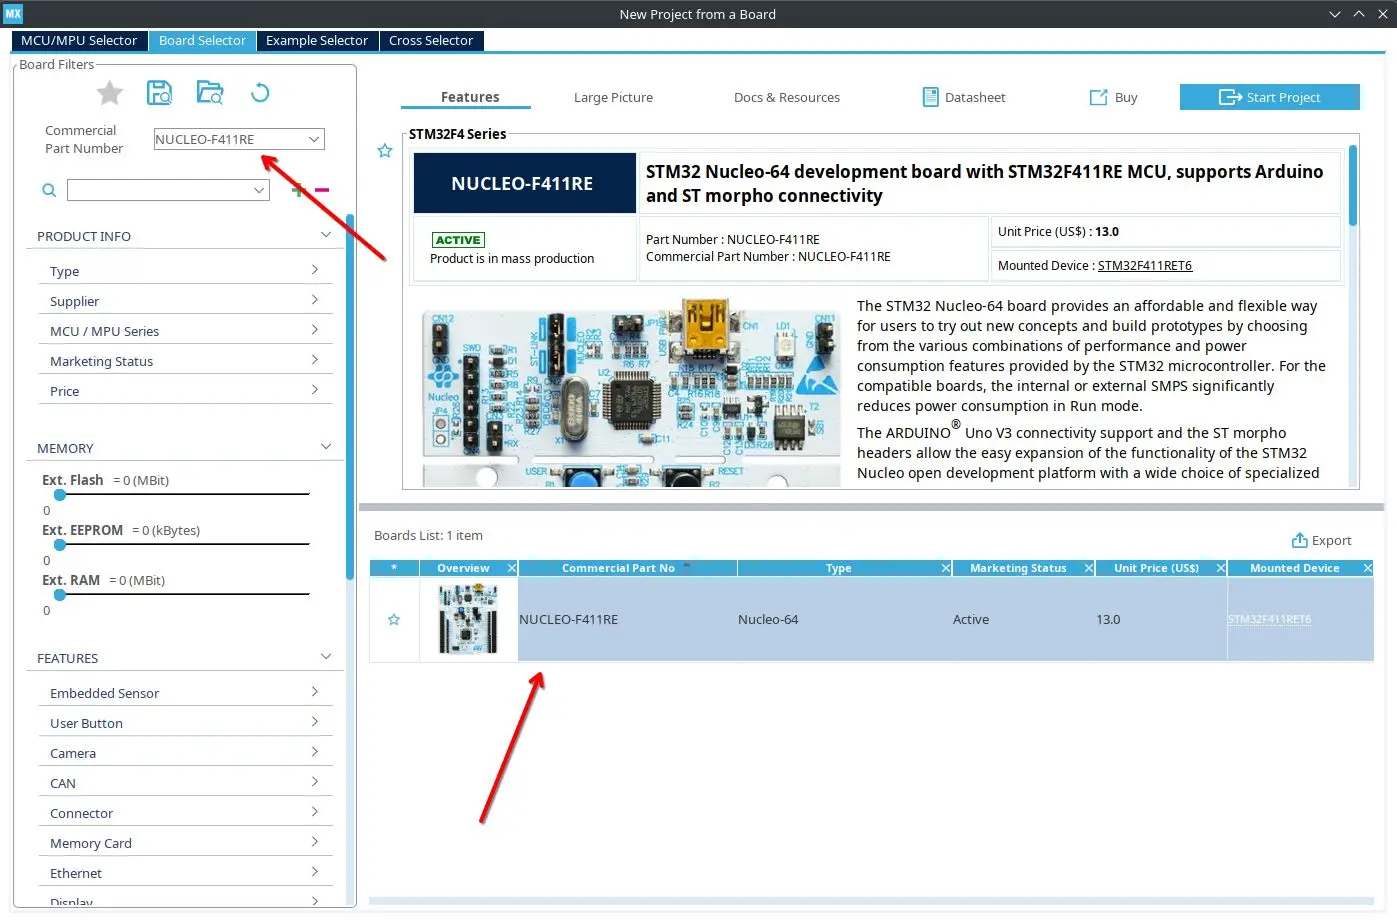Collapse the MEMORY section
The image size is (1397, 922).
coord(326,447)
